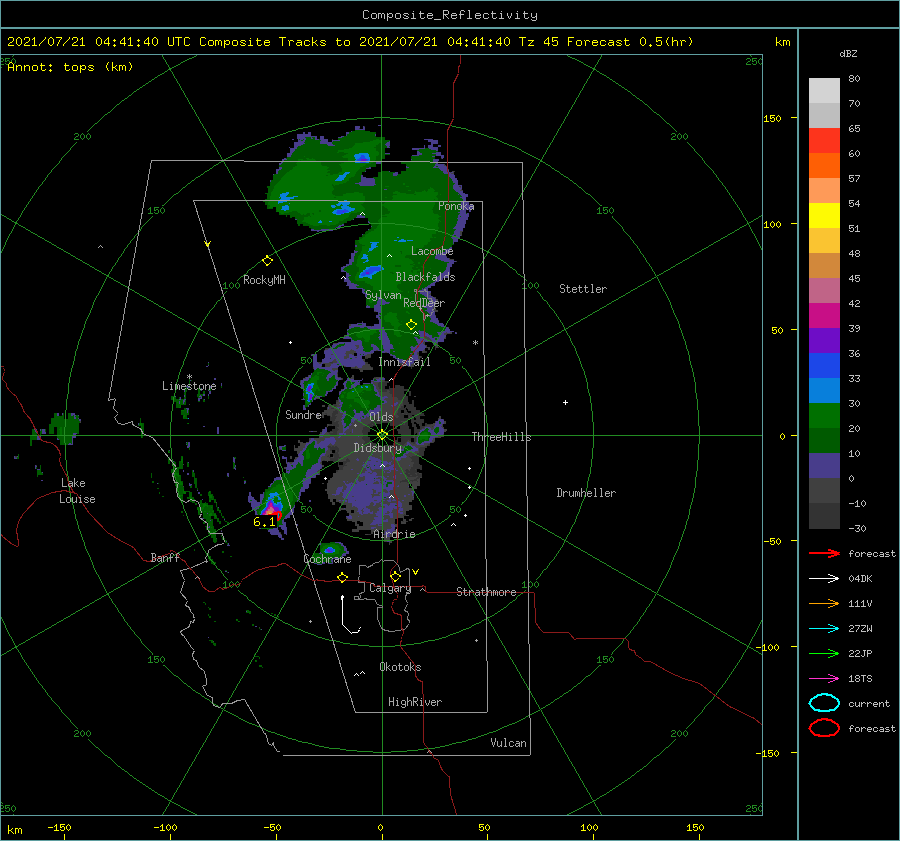The image size is (900, 841).
Task: Click the ThreeHills town label
Action: click(x=501, y=437)
